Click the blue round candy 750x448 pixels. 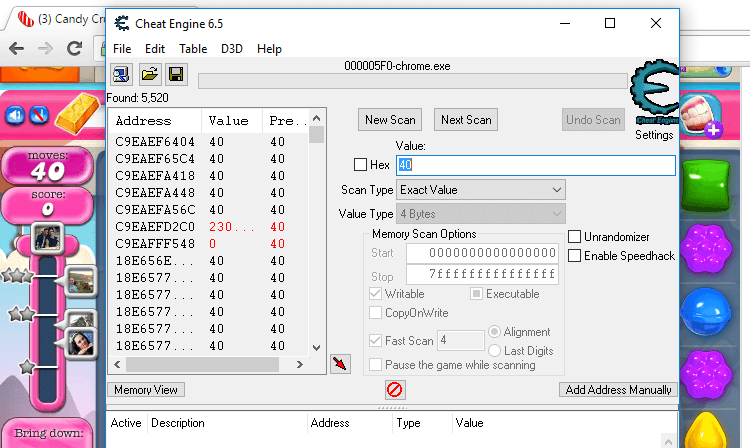point(706,312)
